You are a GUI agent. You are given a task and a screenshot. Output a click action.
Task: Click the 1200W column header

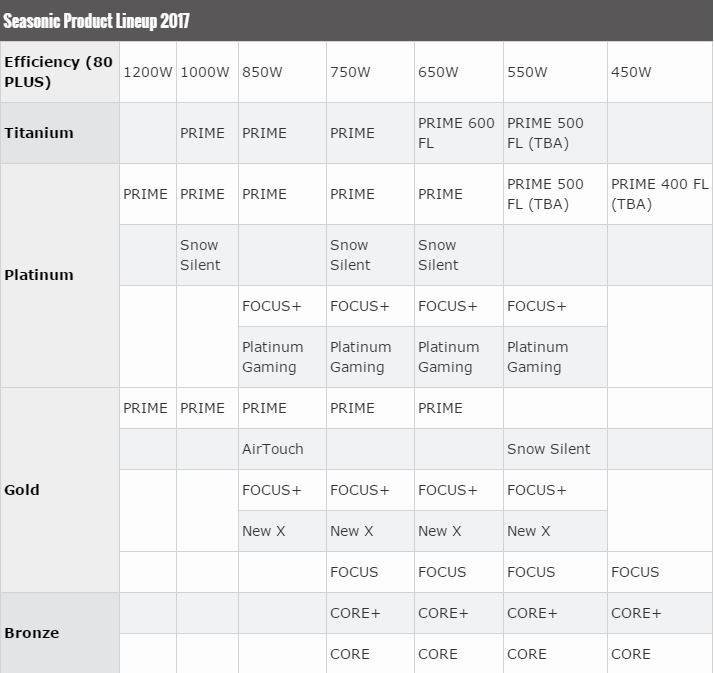click(147, 72)
